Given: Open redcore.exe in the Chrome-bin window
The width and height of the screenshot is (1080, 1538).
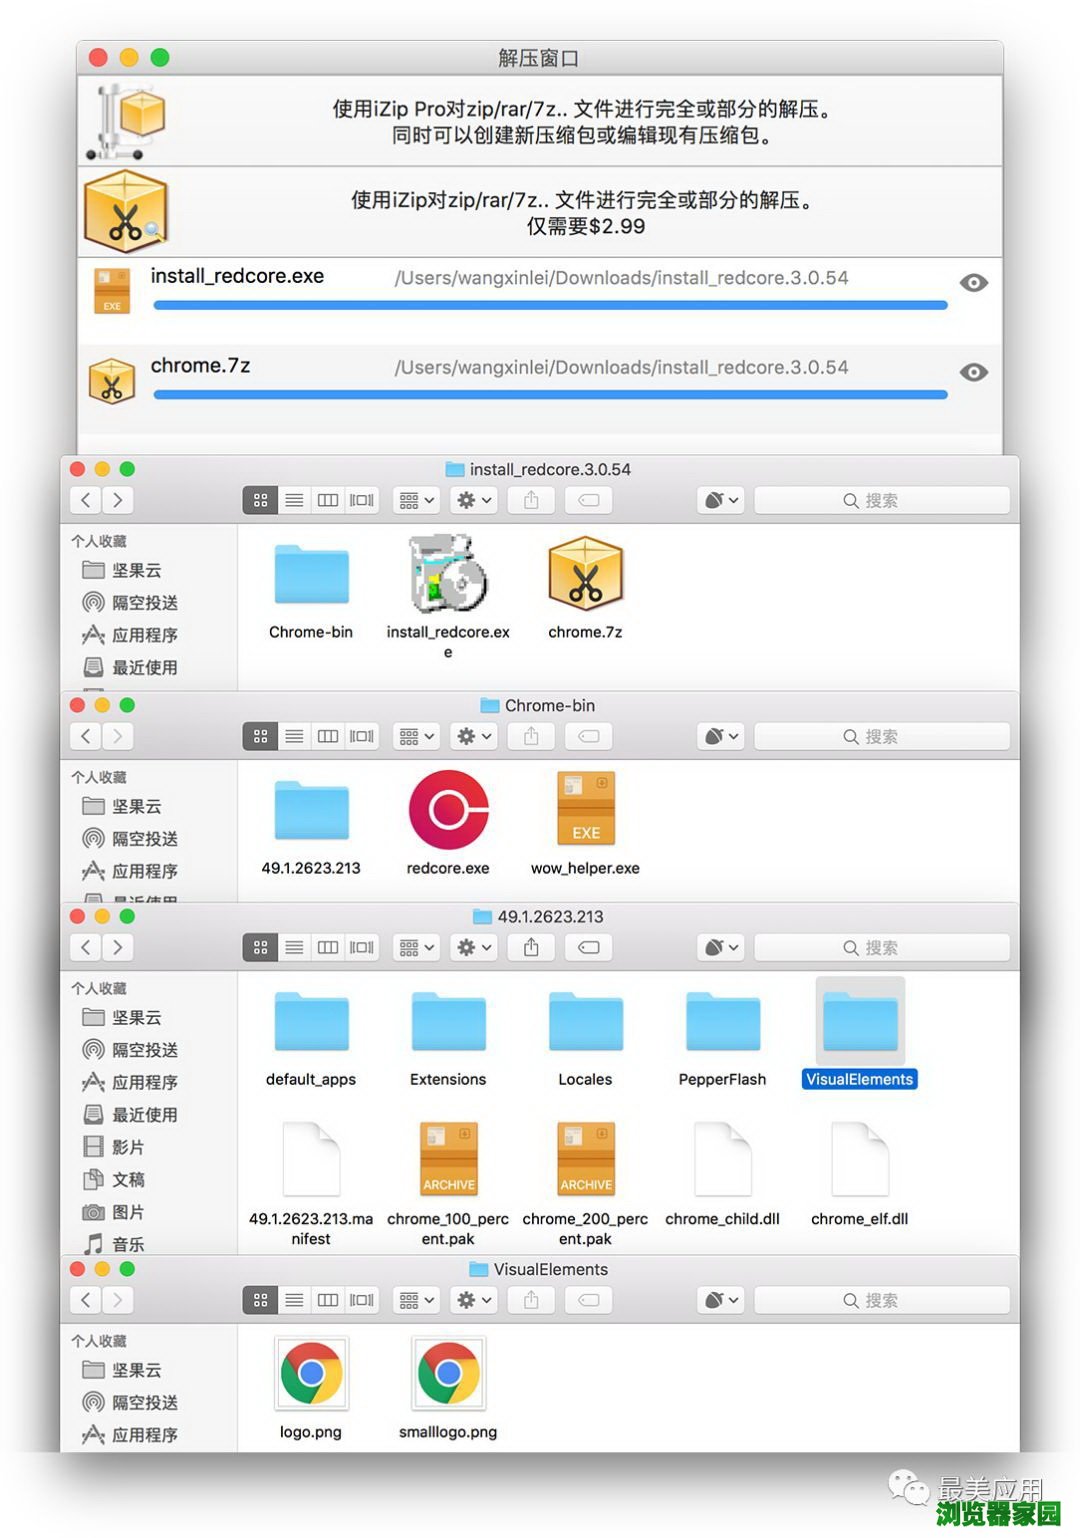Looking at the screenshot, I should point(448,811).
